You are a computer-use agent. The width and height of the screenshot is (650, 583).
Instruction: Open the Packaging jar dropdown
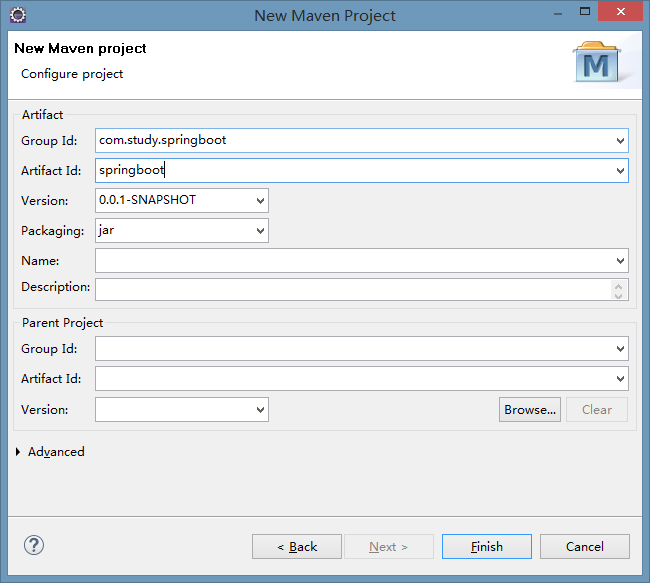click(x=260, y=231)
